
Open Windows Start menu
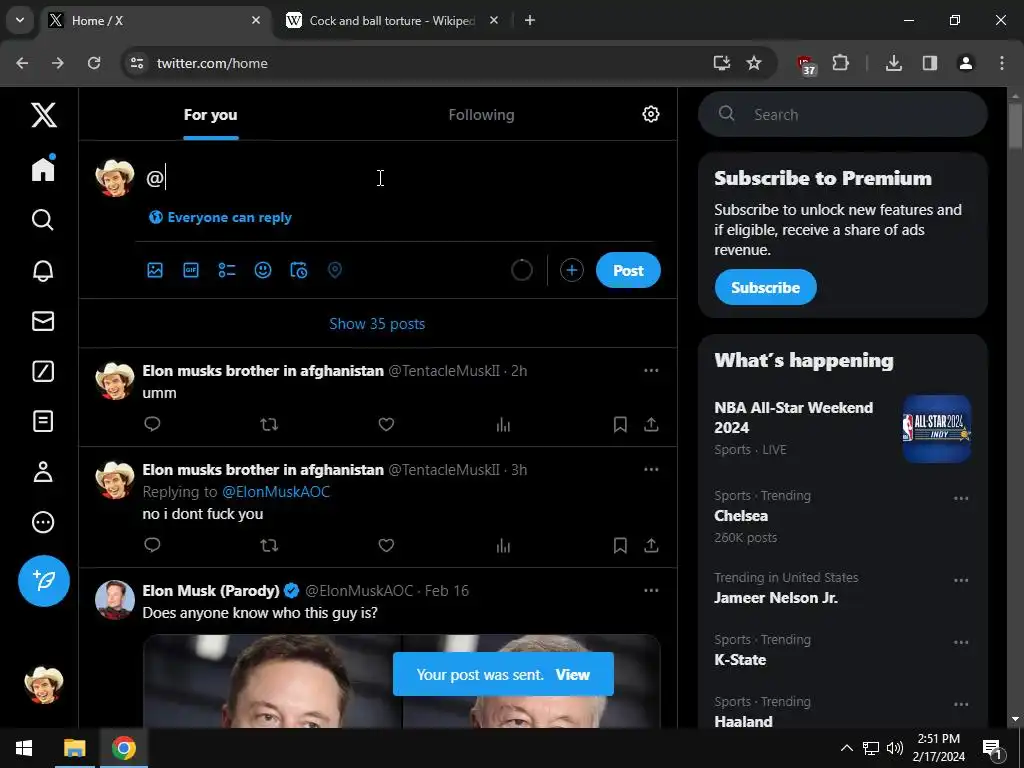24,748
